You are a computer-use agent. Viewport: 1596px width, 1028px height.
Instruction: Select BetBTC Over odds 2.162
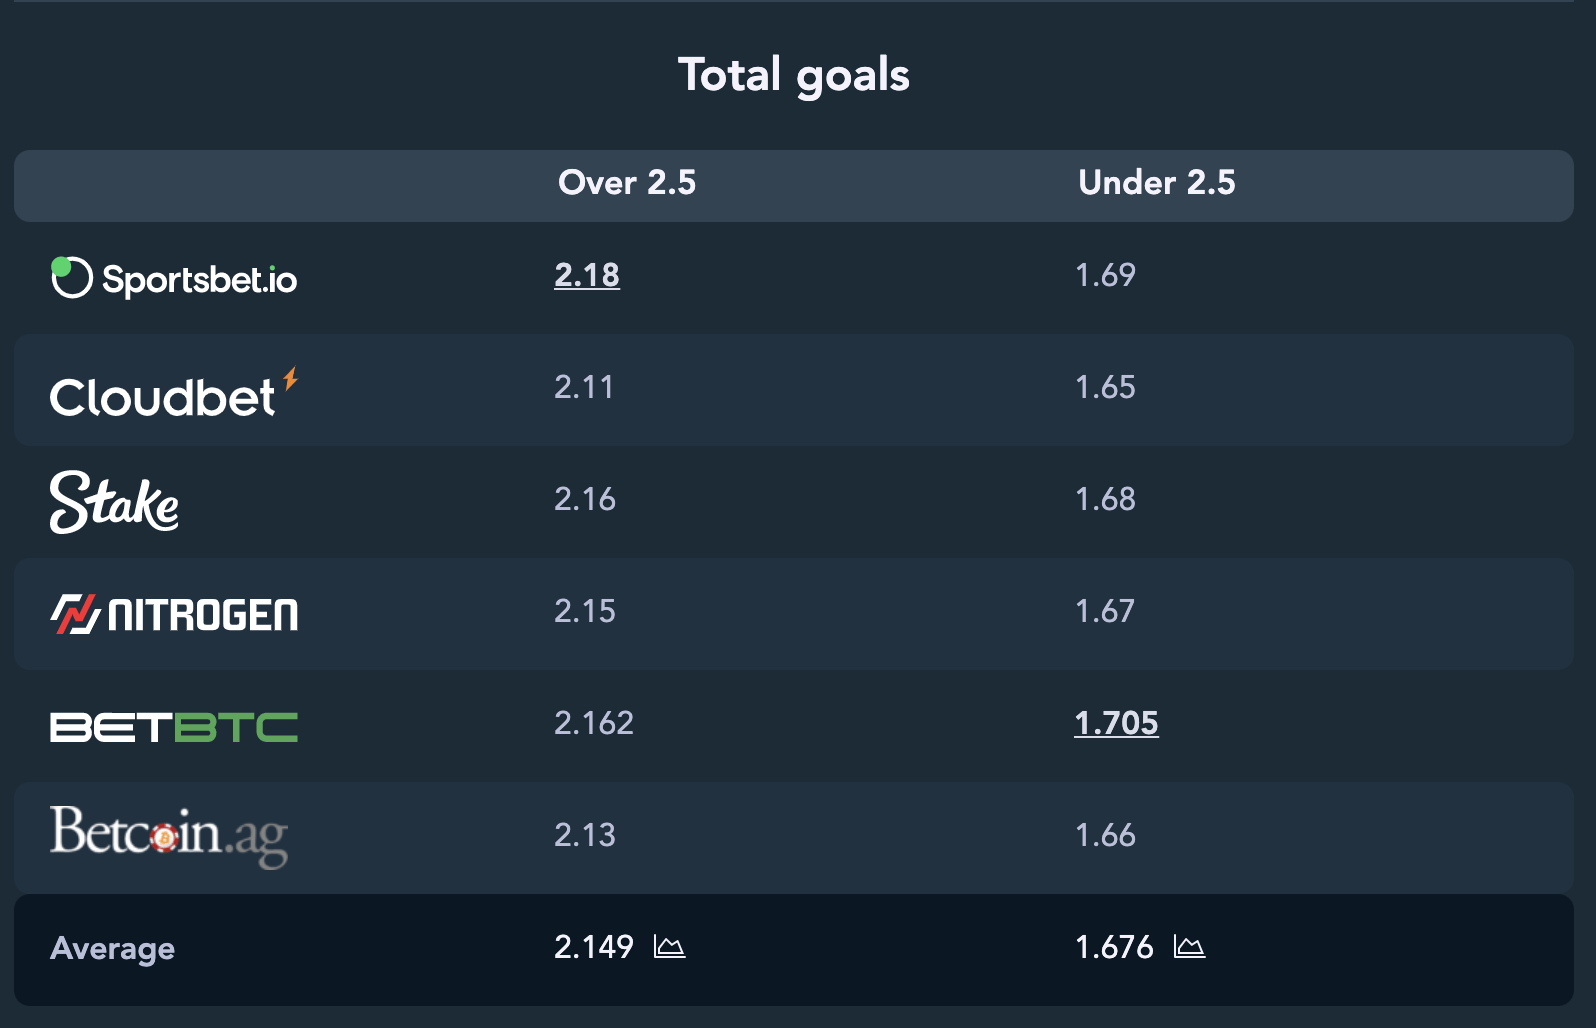pos(594,723)
